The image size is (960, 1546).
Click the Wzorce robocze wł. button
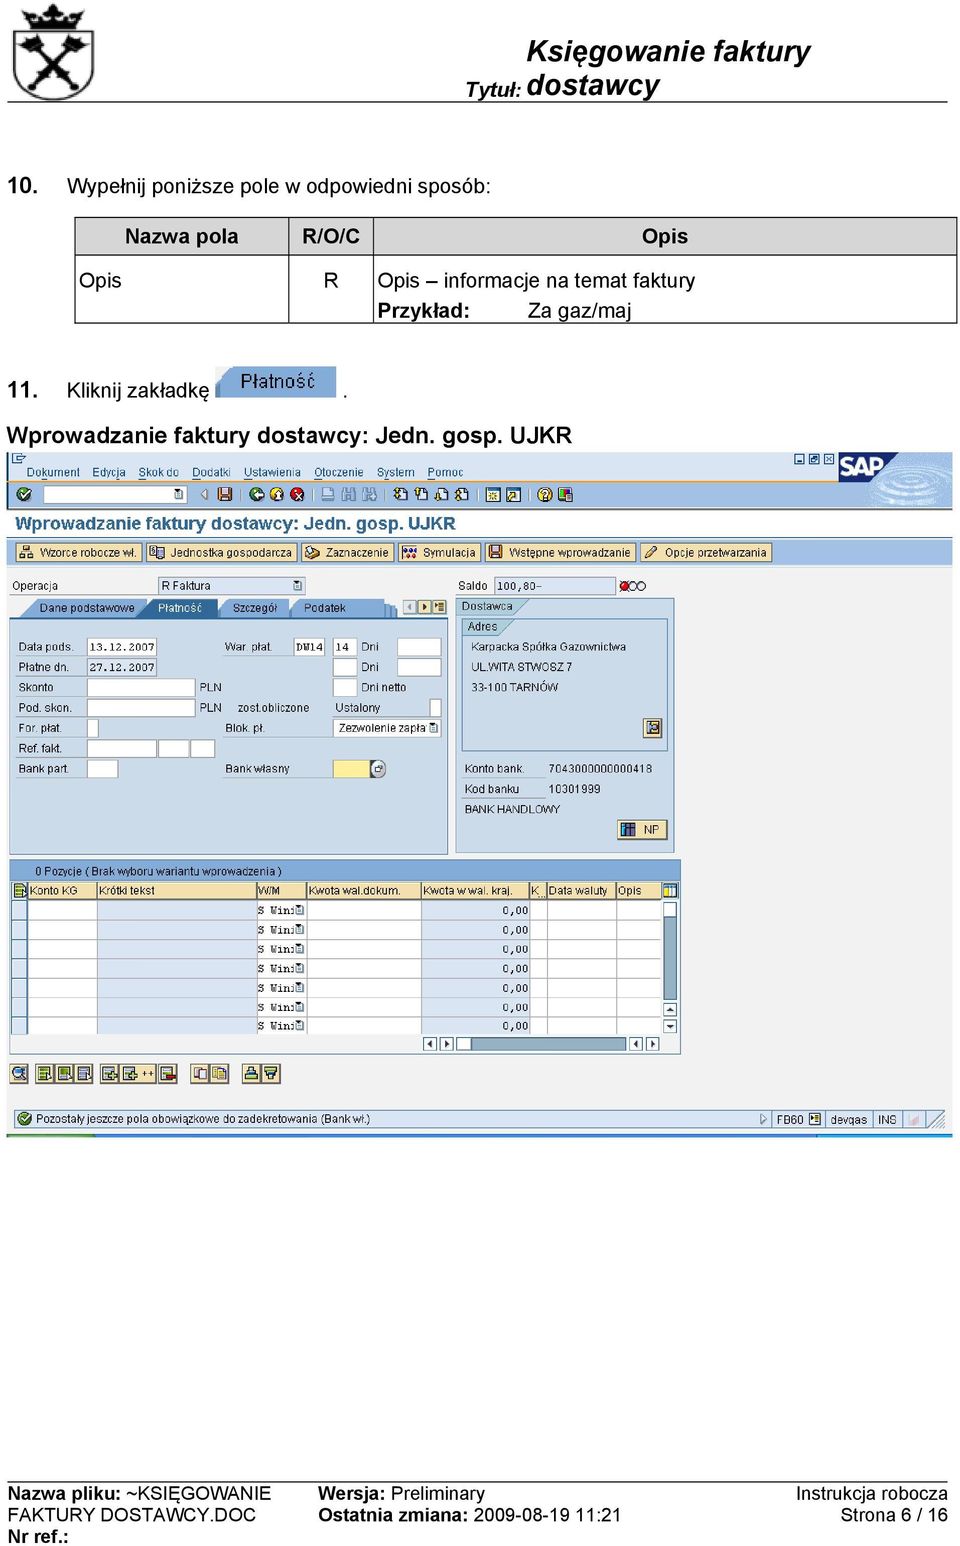(x=78, y=552)
